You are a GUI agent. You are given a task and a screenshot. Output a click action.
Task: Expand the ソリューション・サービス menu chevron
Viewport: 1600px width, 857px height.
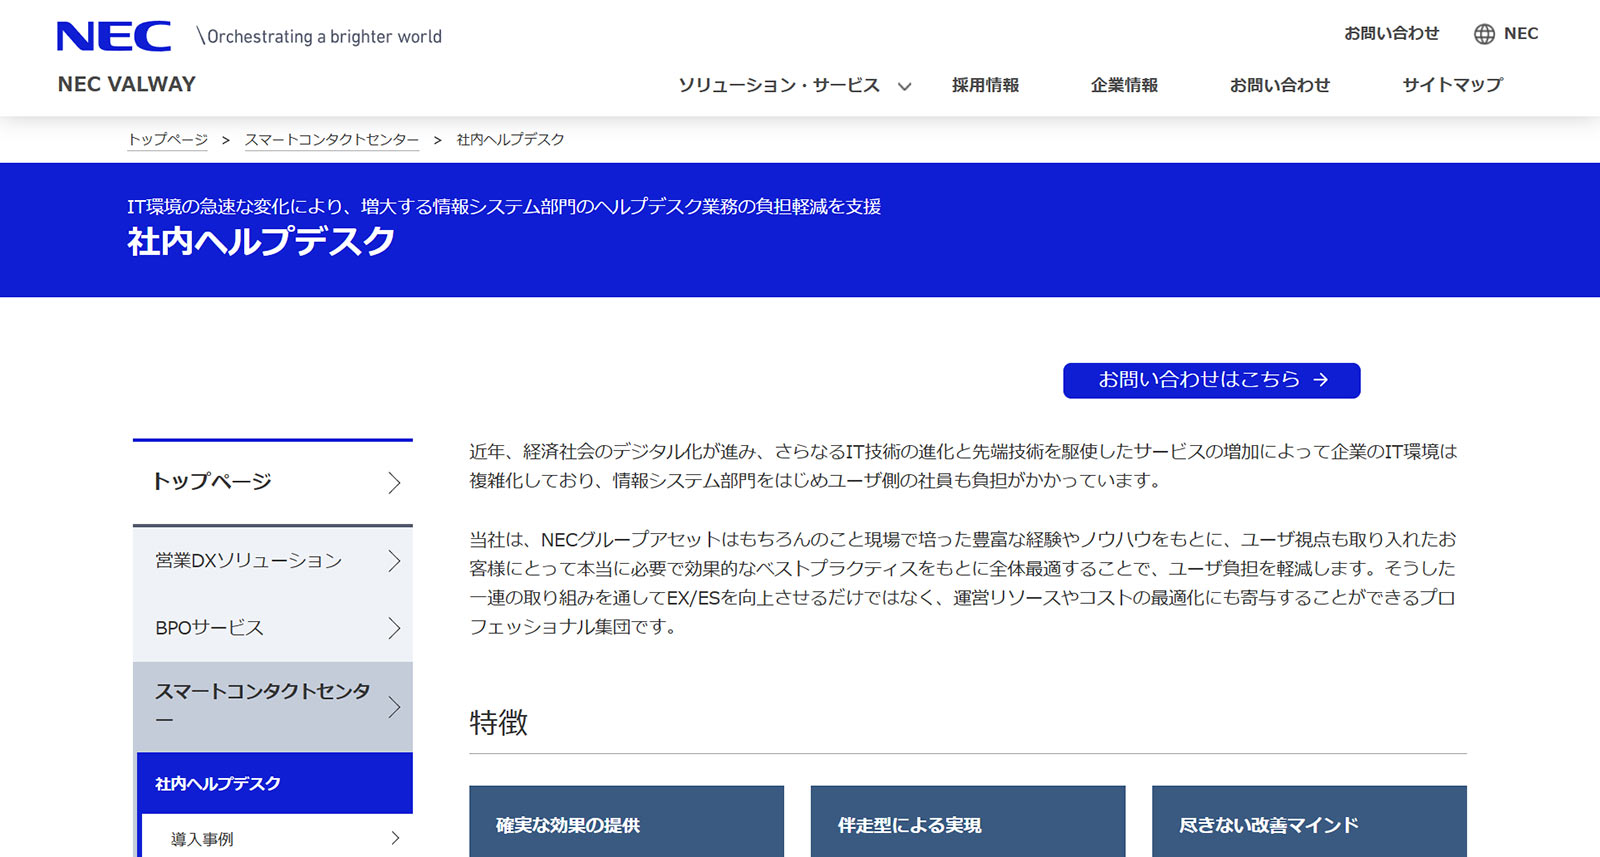904,86
